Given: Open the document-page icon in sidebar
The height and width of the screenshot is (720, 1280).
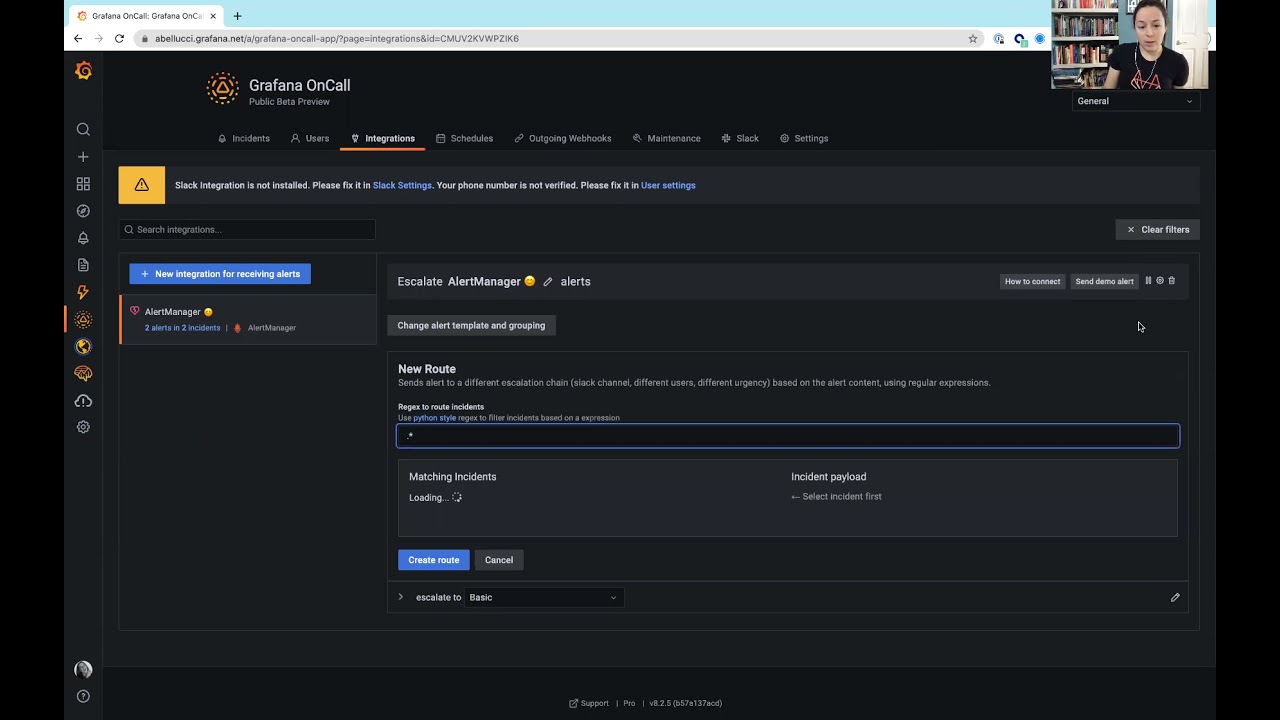Looking at the screenshot, I should click(83, 265).
